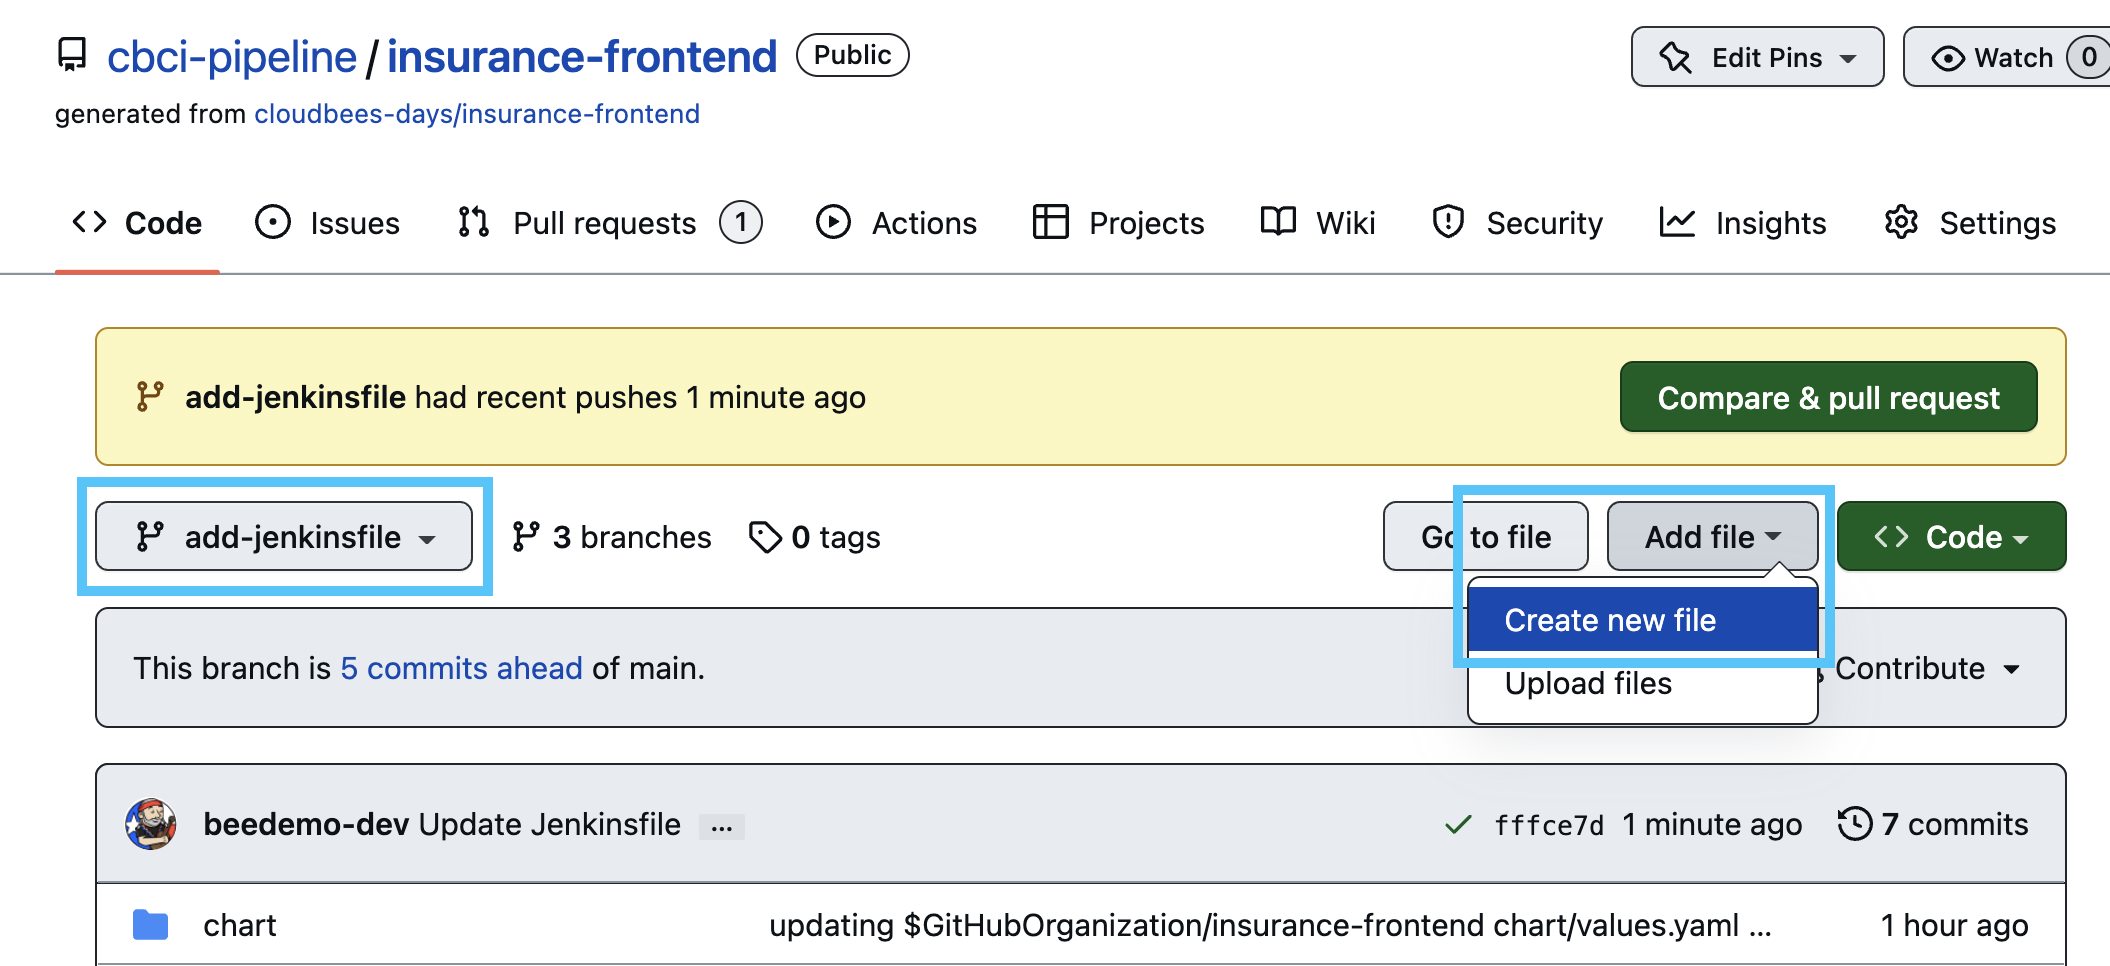2110x966 pixels.
Task: Select Create new file menu item
Action: [1642, 620]
